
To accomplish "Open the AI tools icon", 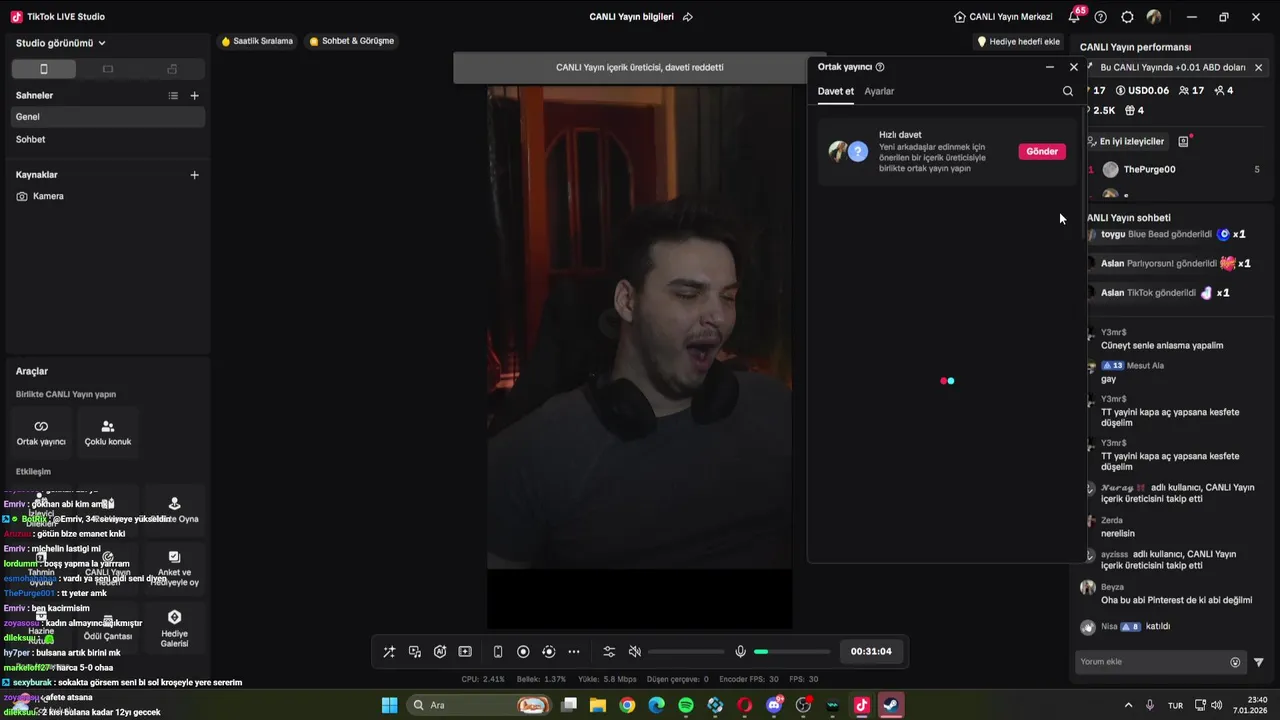I will [440, 652].
